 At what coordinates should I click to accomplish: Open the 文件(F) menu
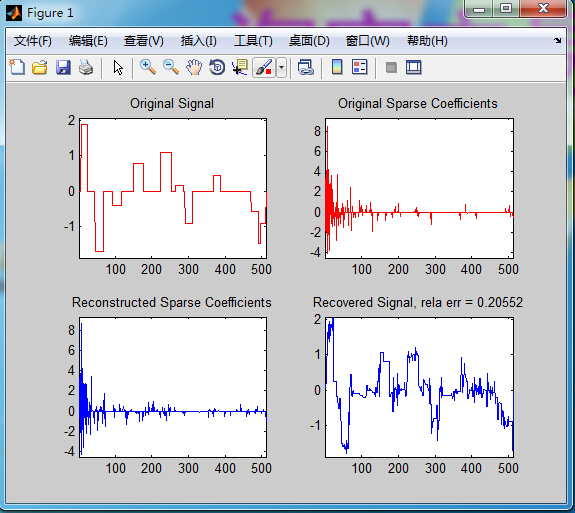tap(33, 41)
